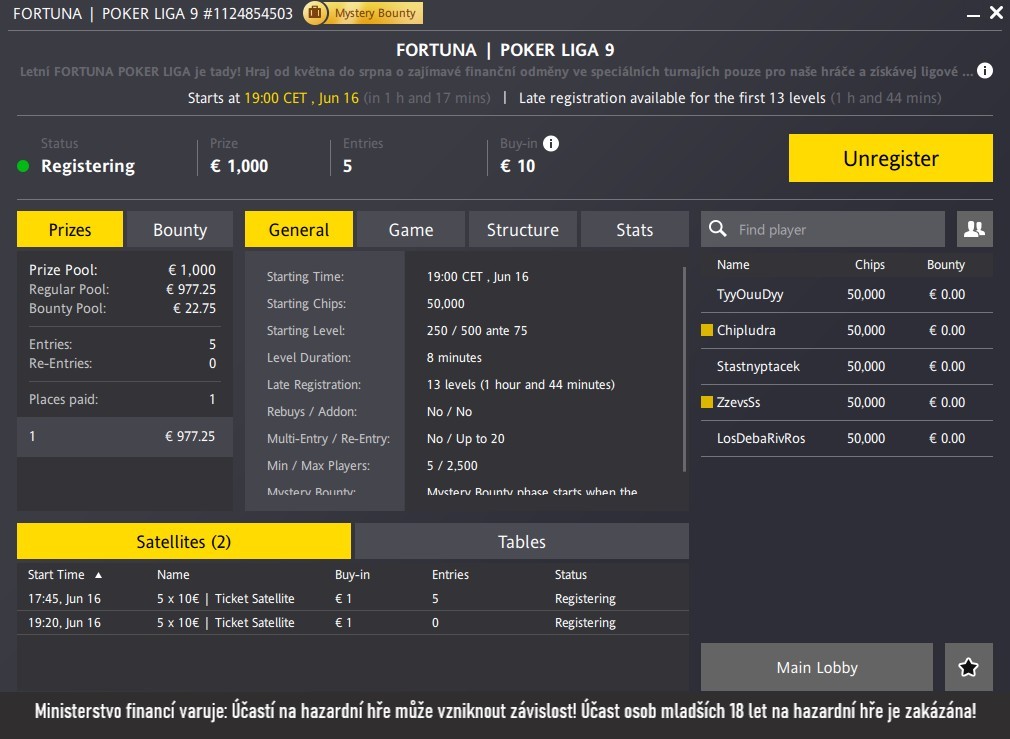Screen dimensions: 1010x739
Task: Click the Late Registration 13 levels value
Action: click(x=520, y=385)
